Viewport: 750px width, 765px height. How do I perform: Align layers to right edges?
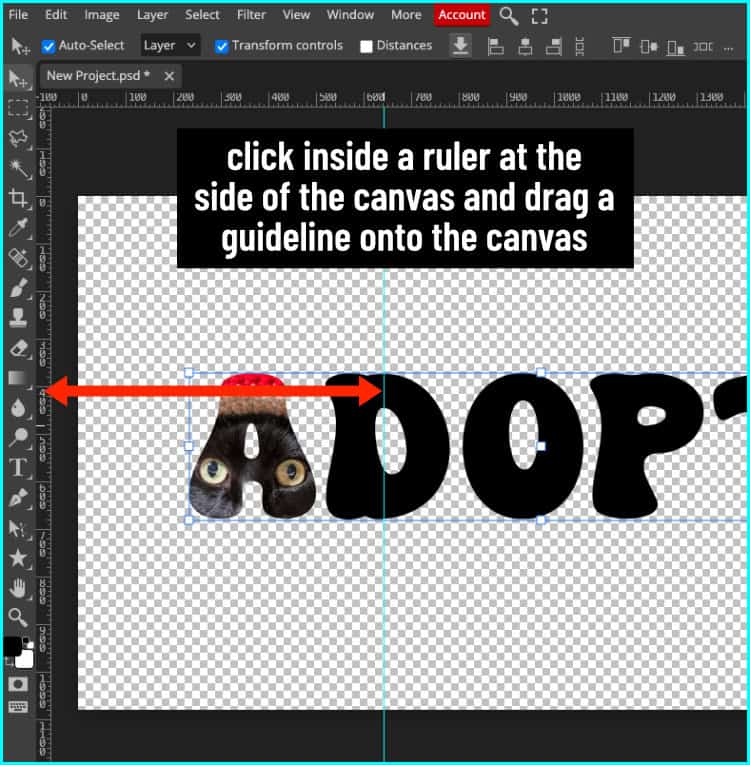(554, 46)
